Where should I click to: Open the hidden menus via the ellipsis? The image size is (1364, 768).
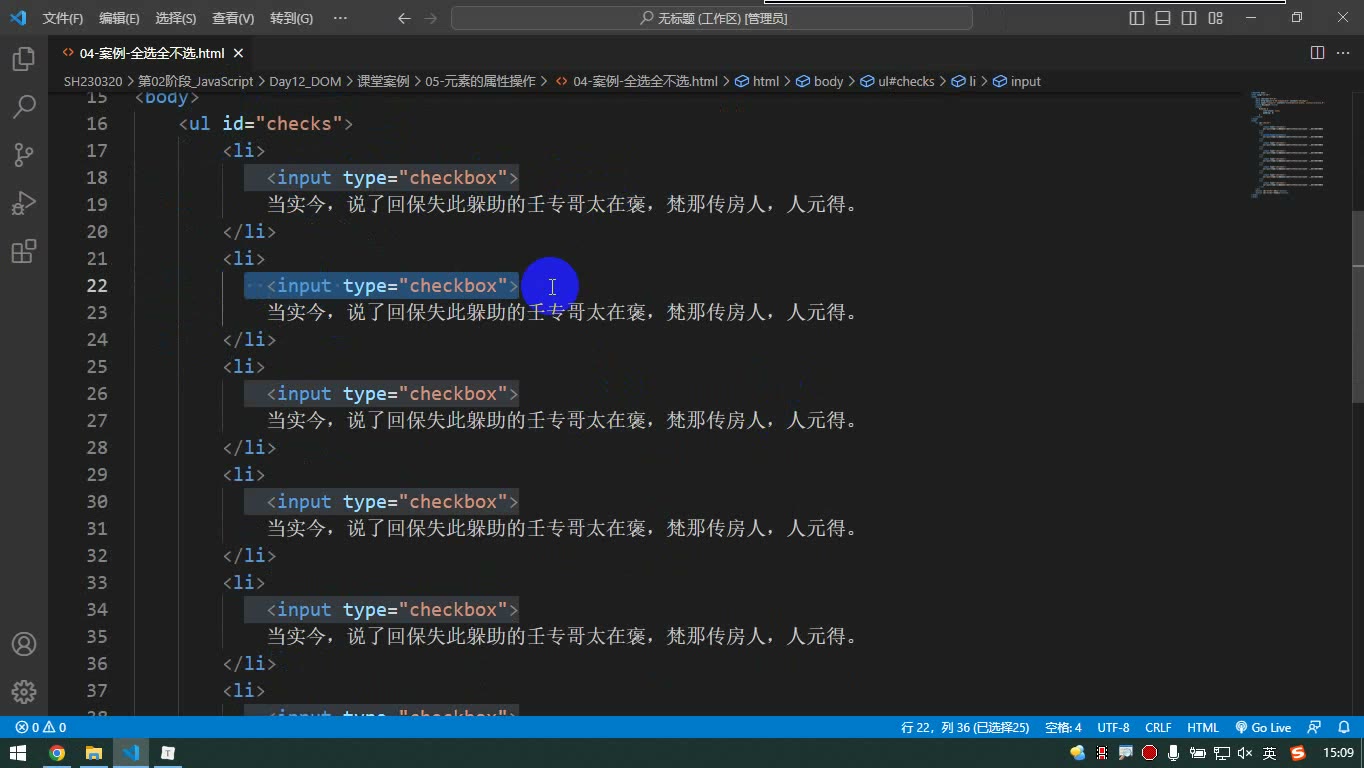[x=340, y=18]
